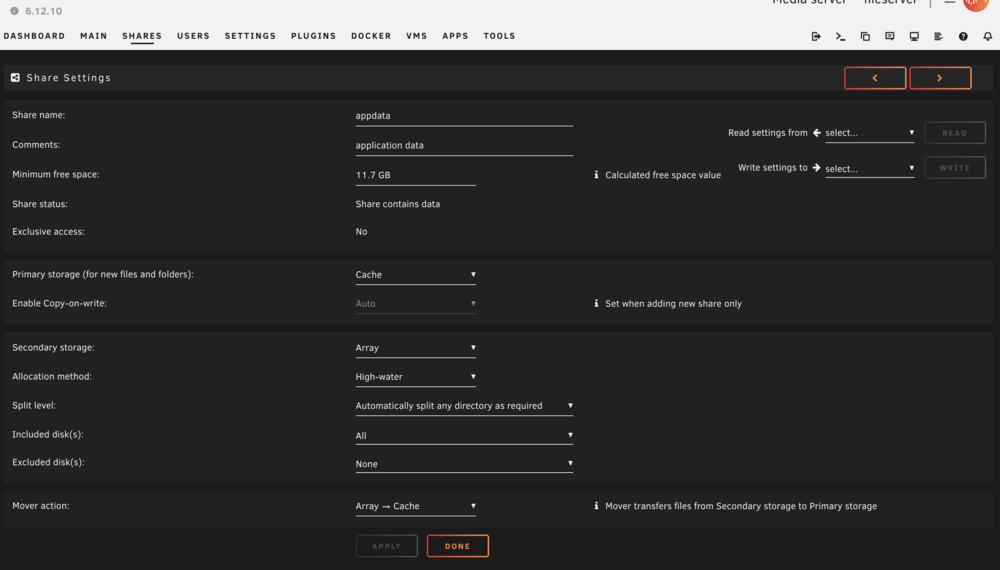
Task: Click the info icon beside Calculated free space
Action: point(596,175)
